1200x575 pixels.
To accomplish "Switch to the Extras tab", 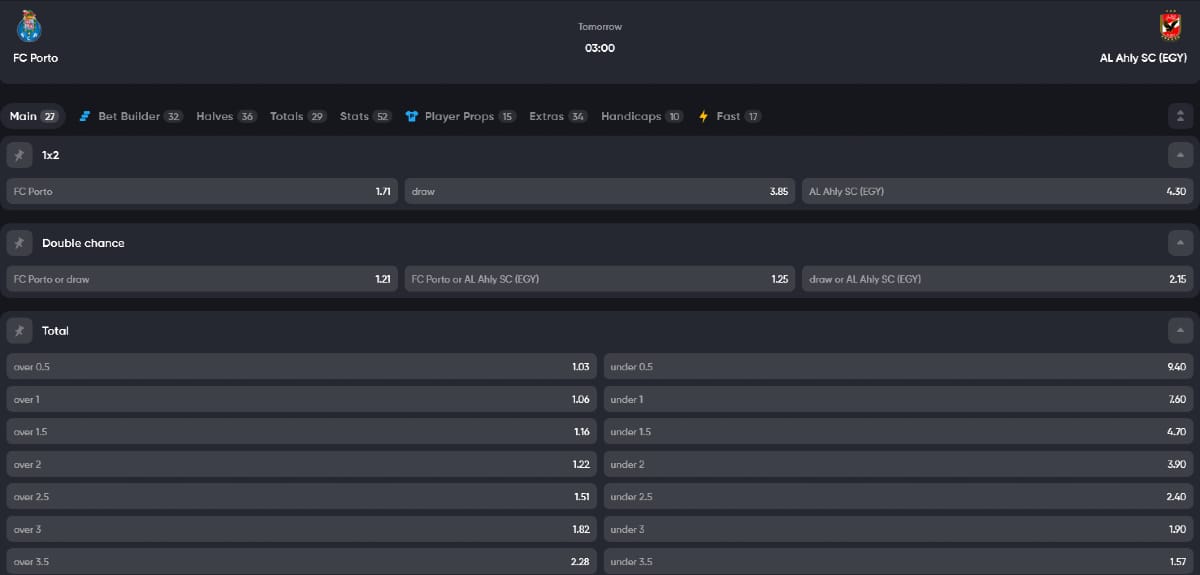I will click(558, 116).
